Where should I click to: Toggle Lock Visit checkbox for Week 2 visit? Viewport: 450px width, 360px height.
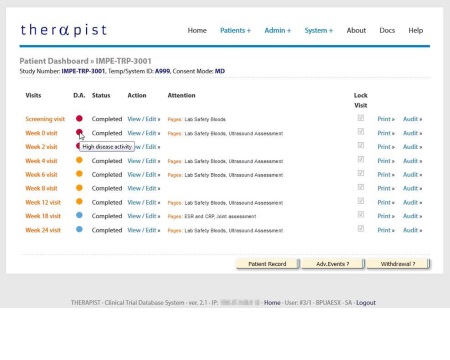361,145
